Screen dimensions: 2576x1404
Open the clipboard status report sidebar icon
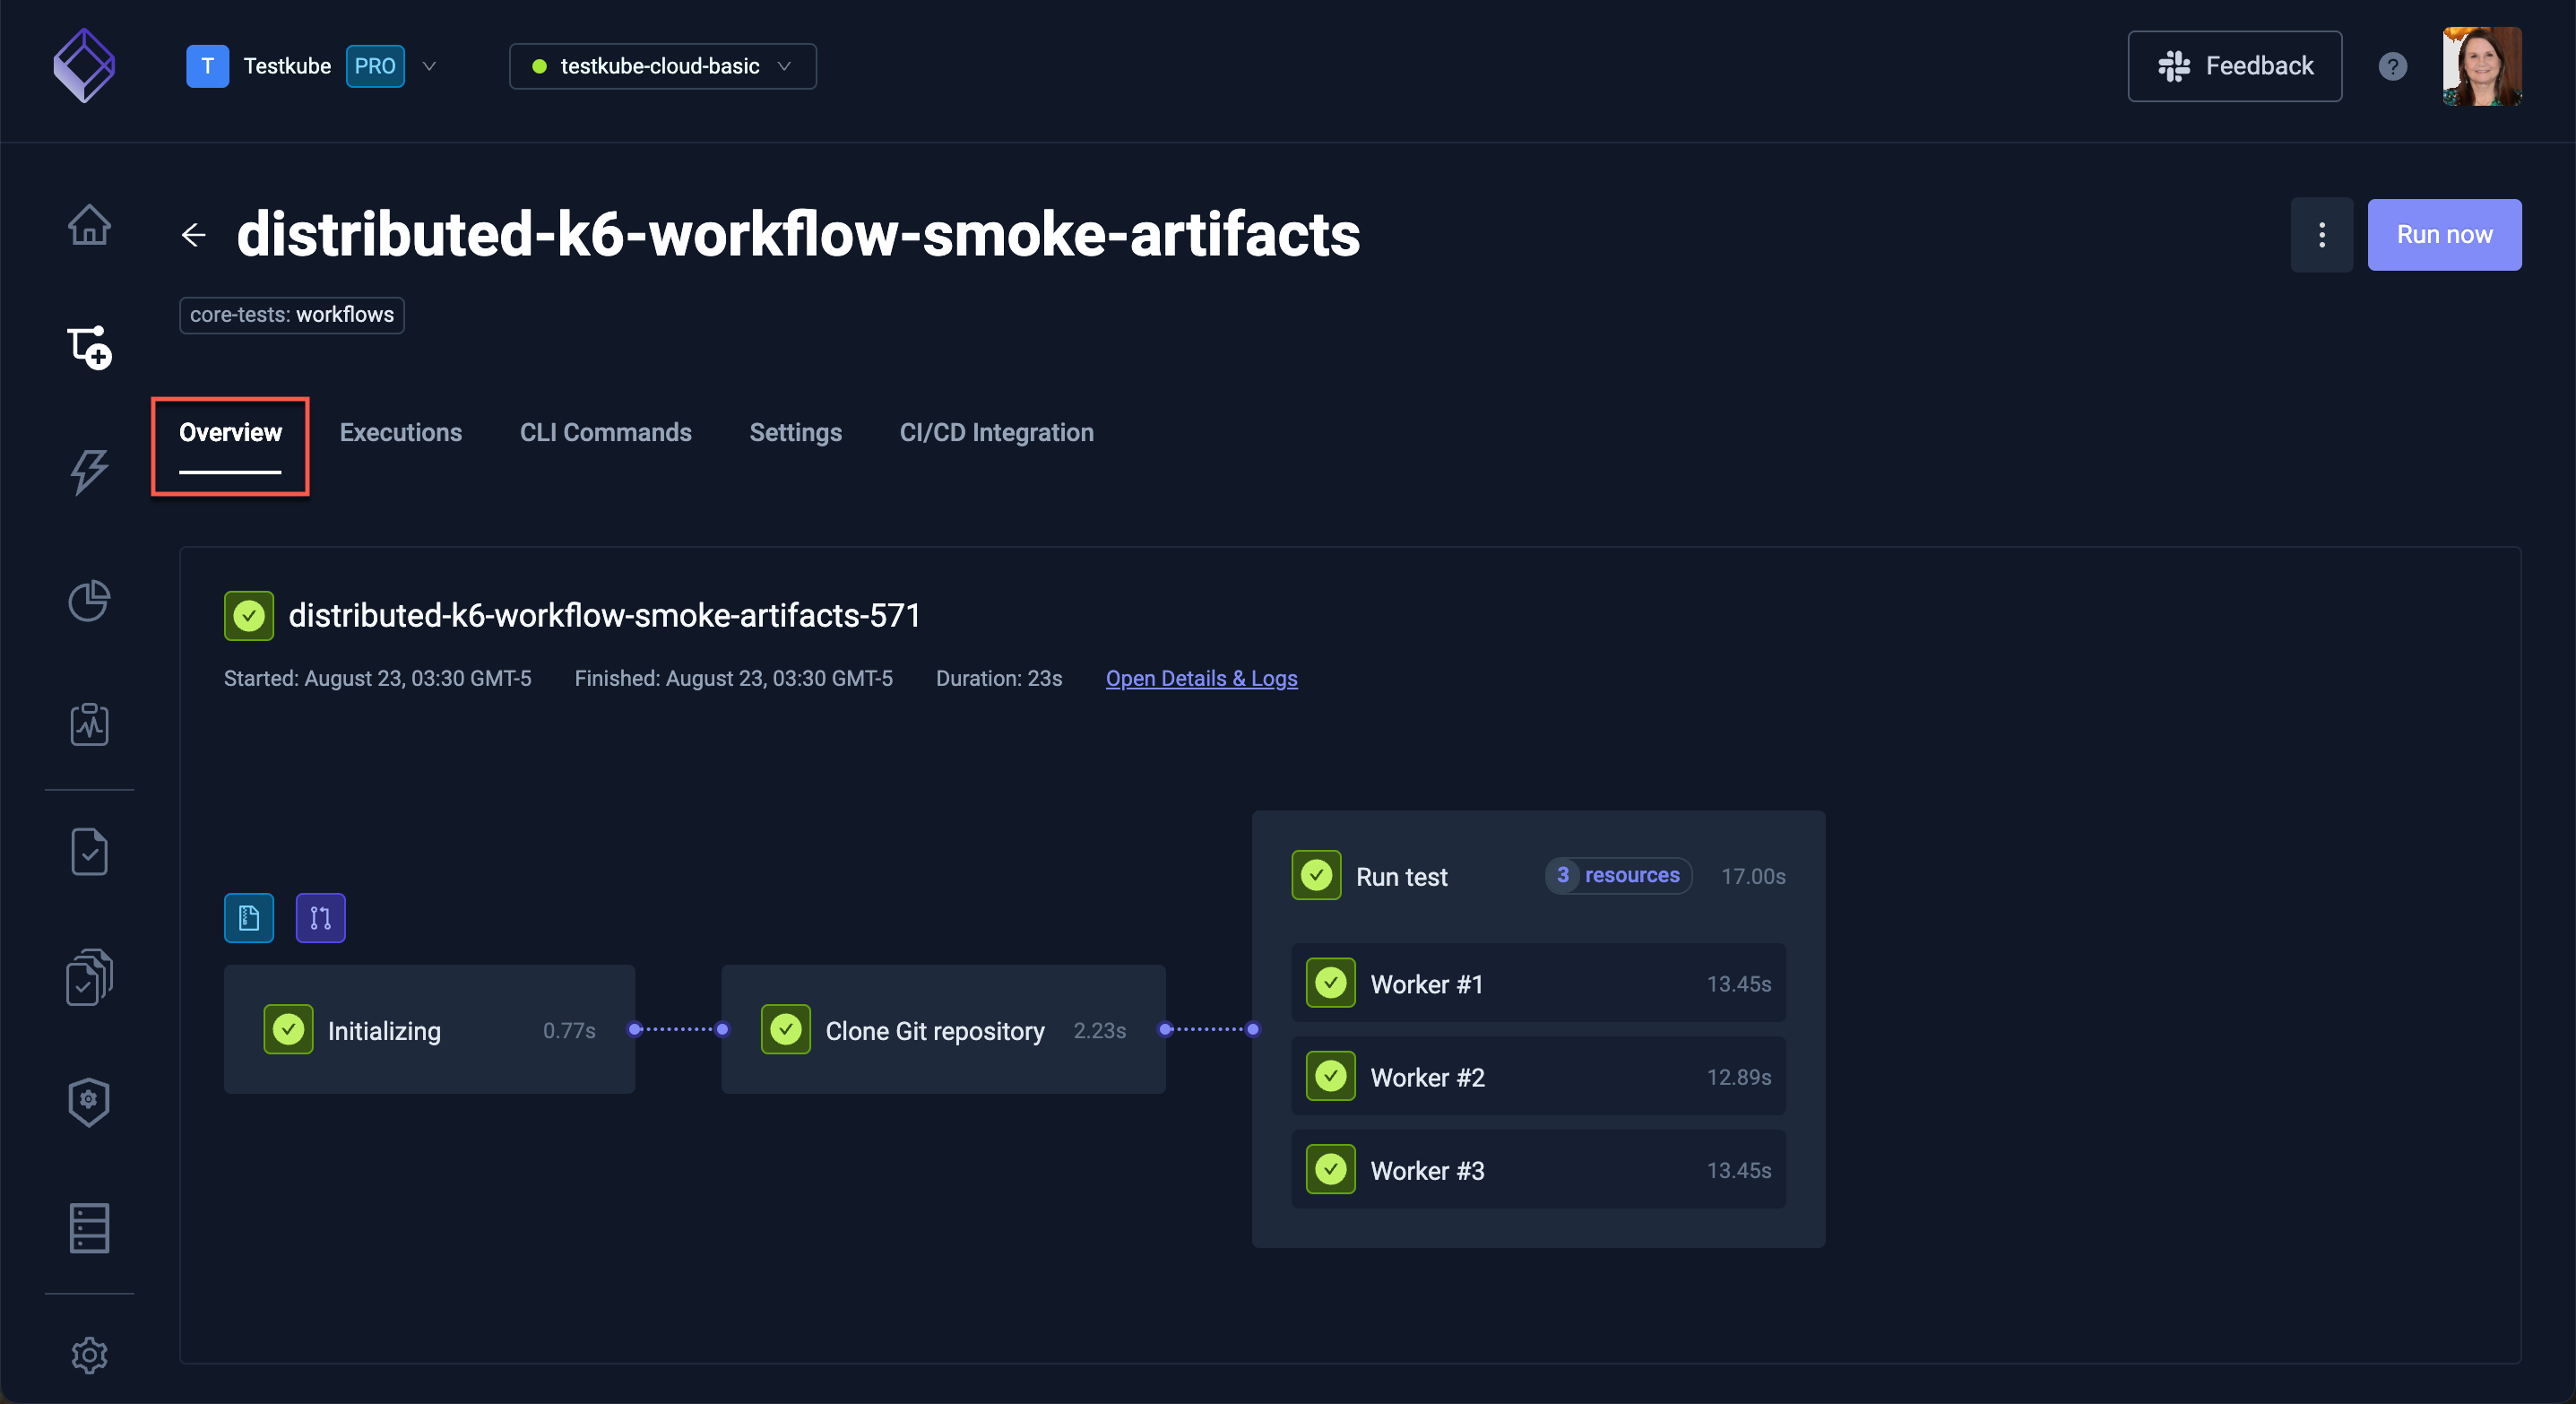[89, 724]
